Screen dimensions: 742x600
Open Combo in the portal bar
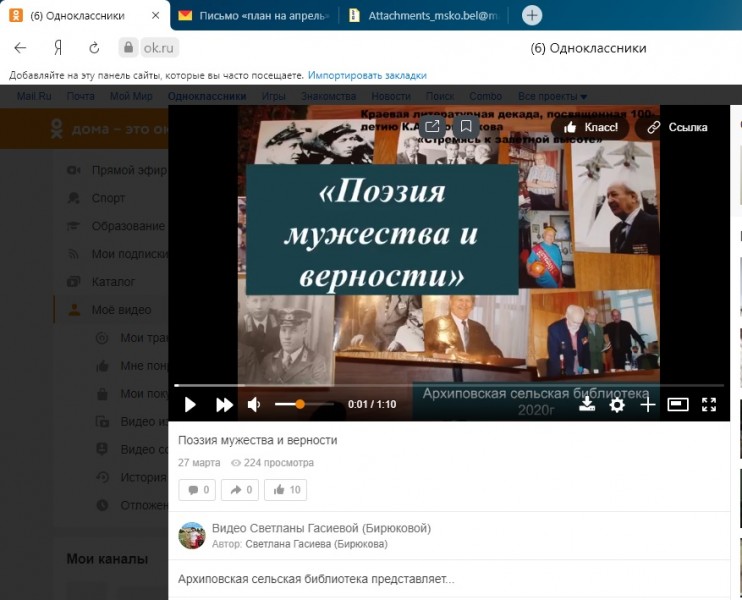click(x=486, y=96)
